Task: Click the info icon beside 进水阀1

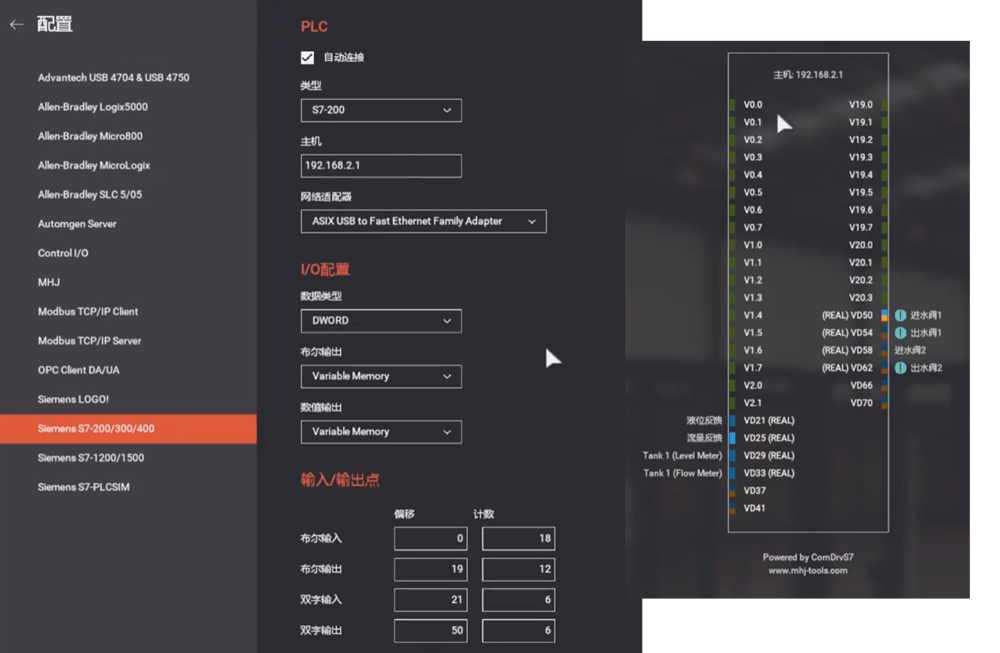Action: 900,315
